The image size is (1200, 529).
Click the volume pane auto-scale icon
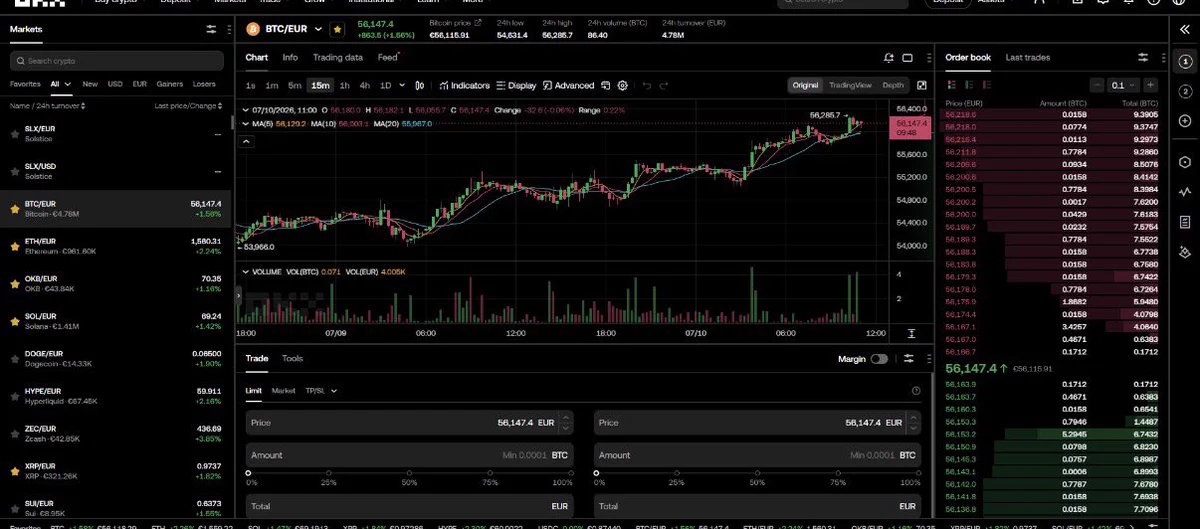911,333
